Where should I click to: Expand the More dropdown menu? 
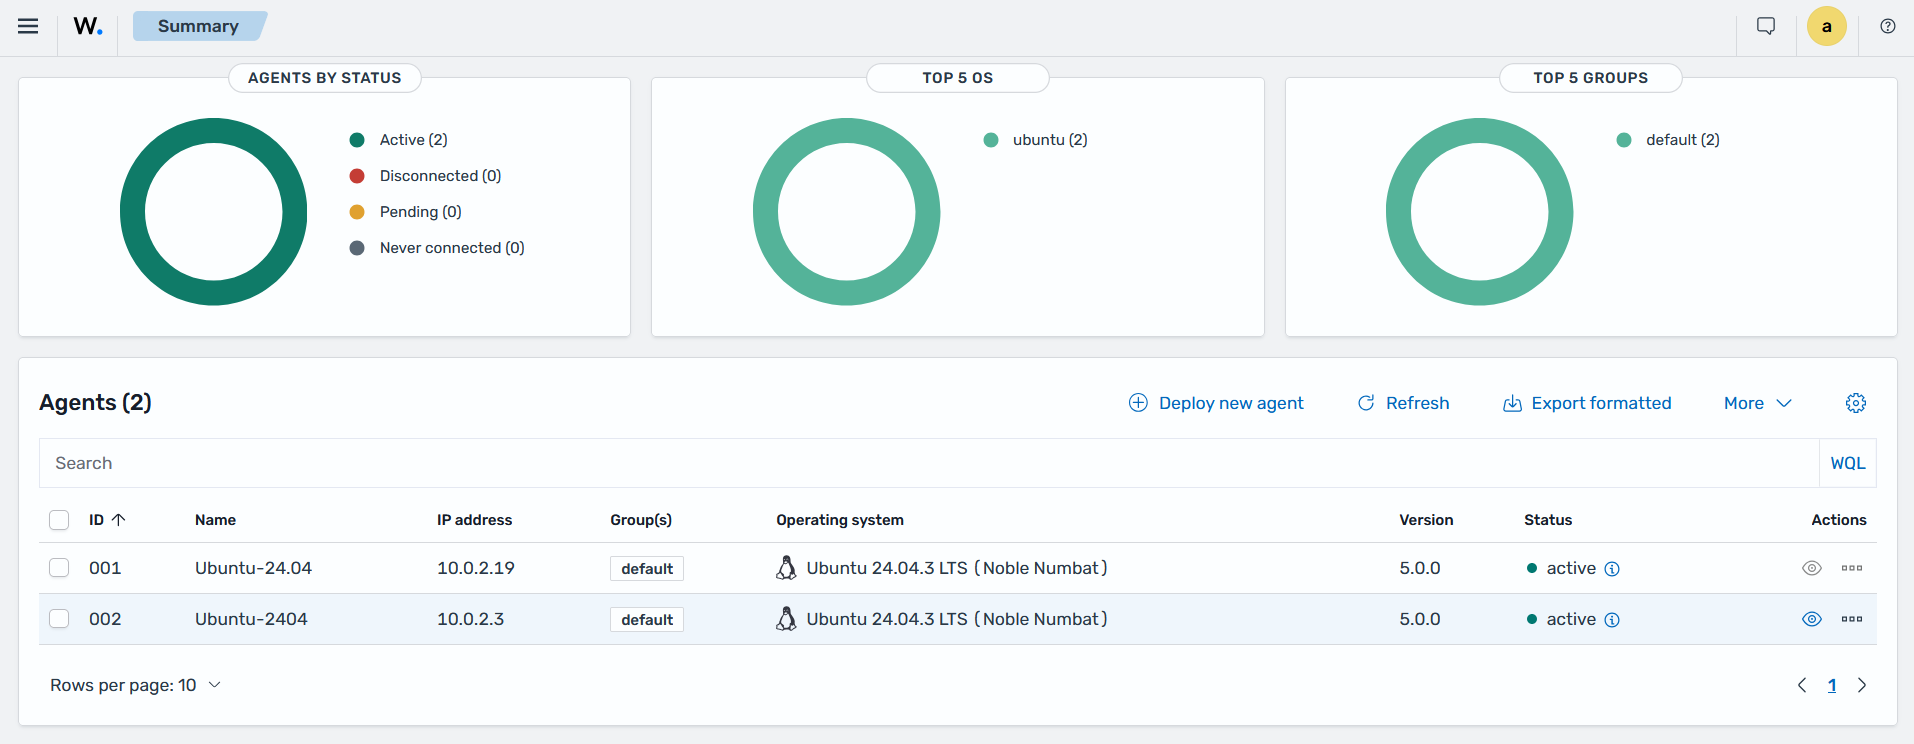point(1758,403)
